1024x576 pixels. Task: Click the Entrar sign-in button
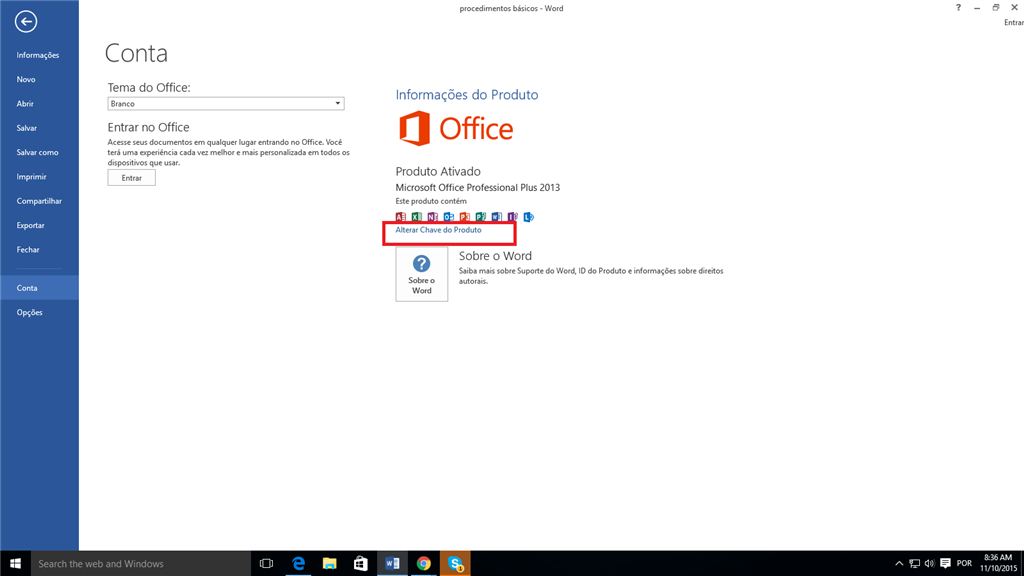coord(131,178)
